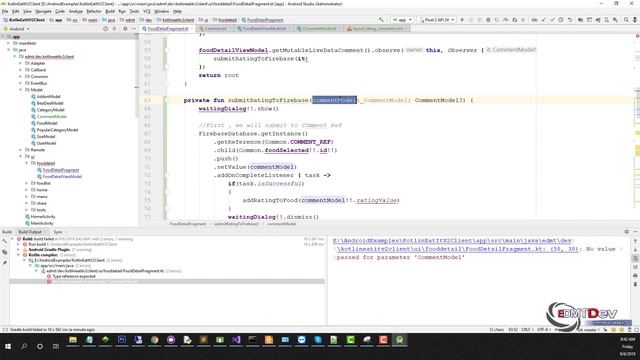The height and width of the screenshot is (360, 640).
Task: Click the Sync Project with Gradle icon
Action: (598, 20)
